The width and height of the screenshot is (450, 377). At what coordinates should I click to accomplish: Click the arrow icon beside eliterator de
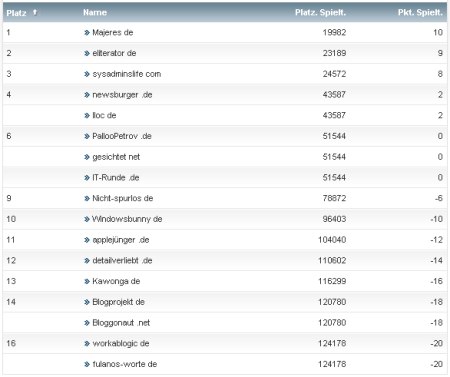[x=87, y=53]
